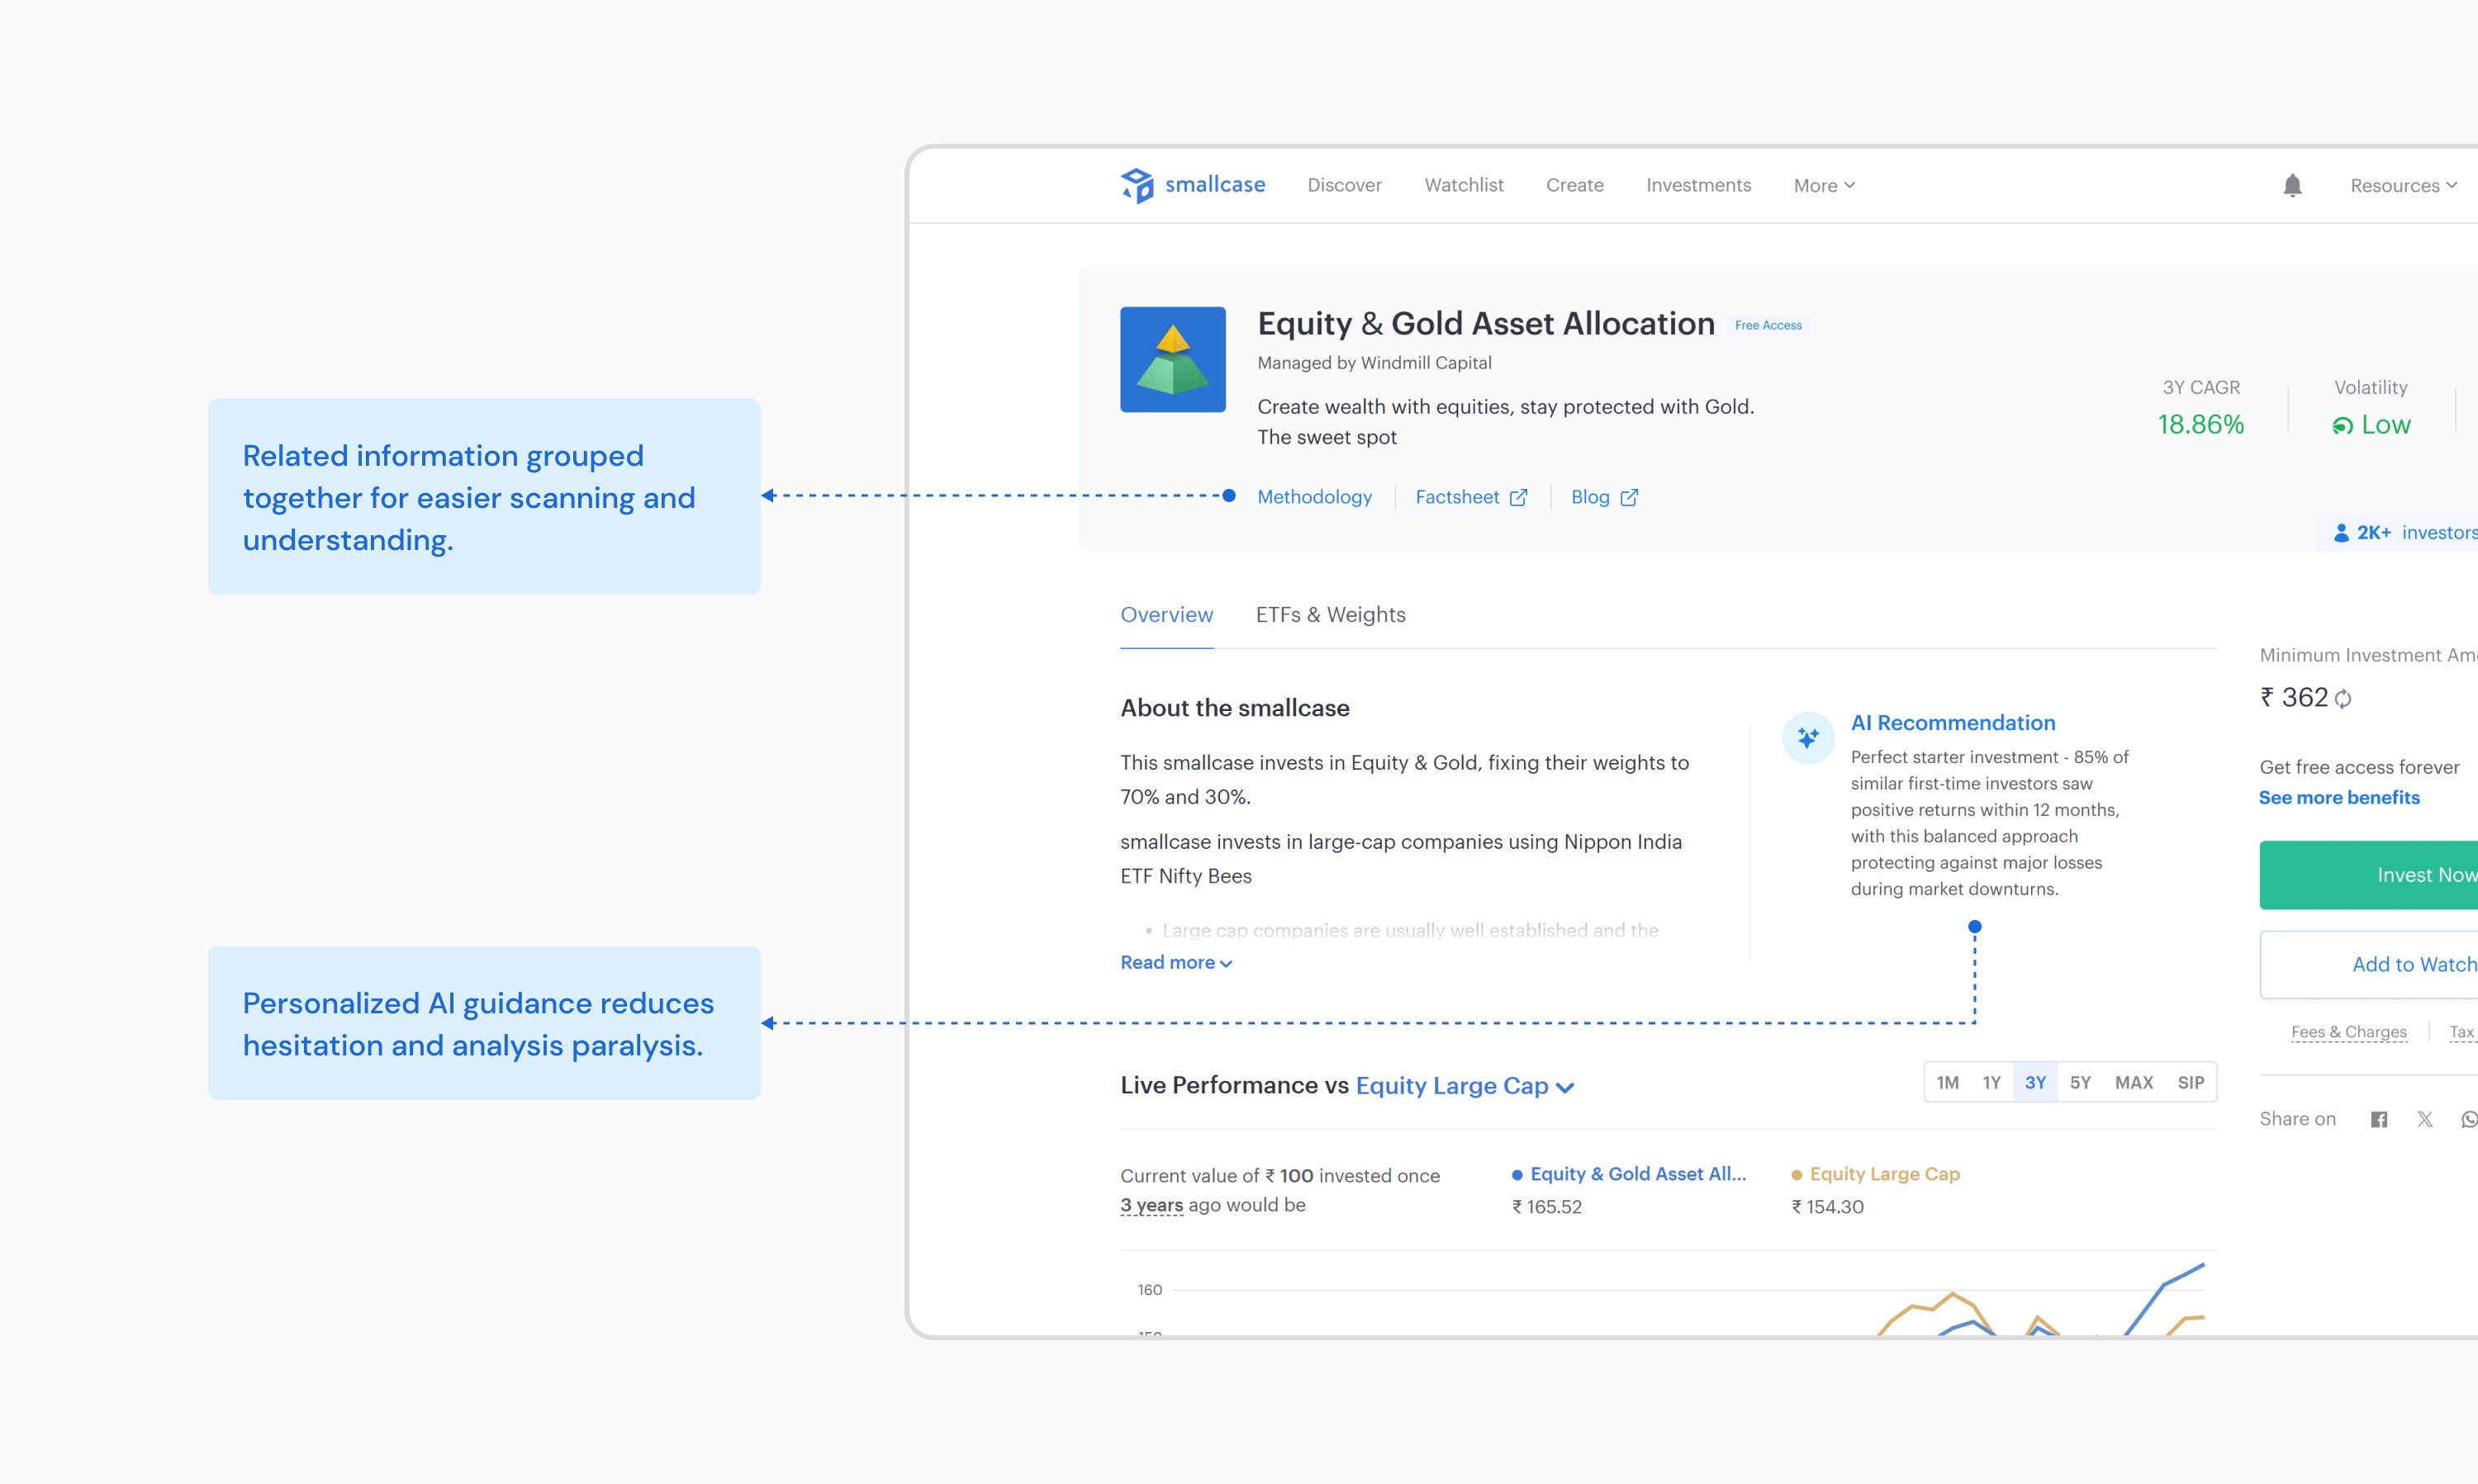2478x1484 pixels.
Task: Select the 1M performance period
Action: (1947, 1083)
